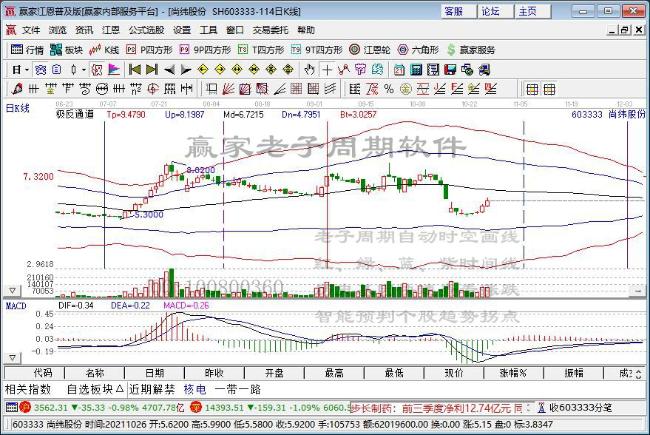Viewport: 650px width, 435px height.
Task: Open the 行情 market quotes view
Action: (x=27, y=50)
